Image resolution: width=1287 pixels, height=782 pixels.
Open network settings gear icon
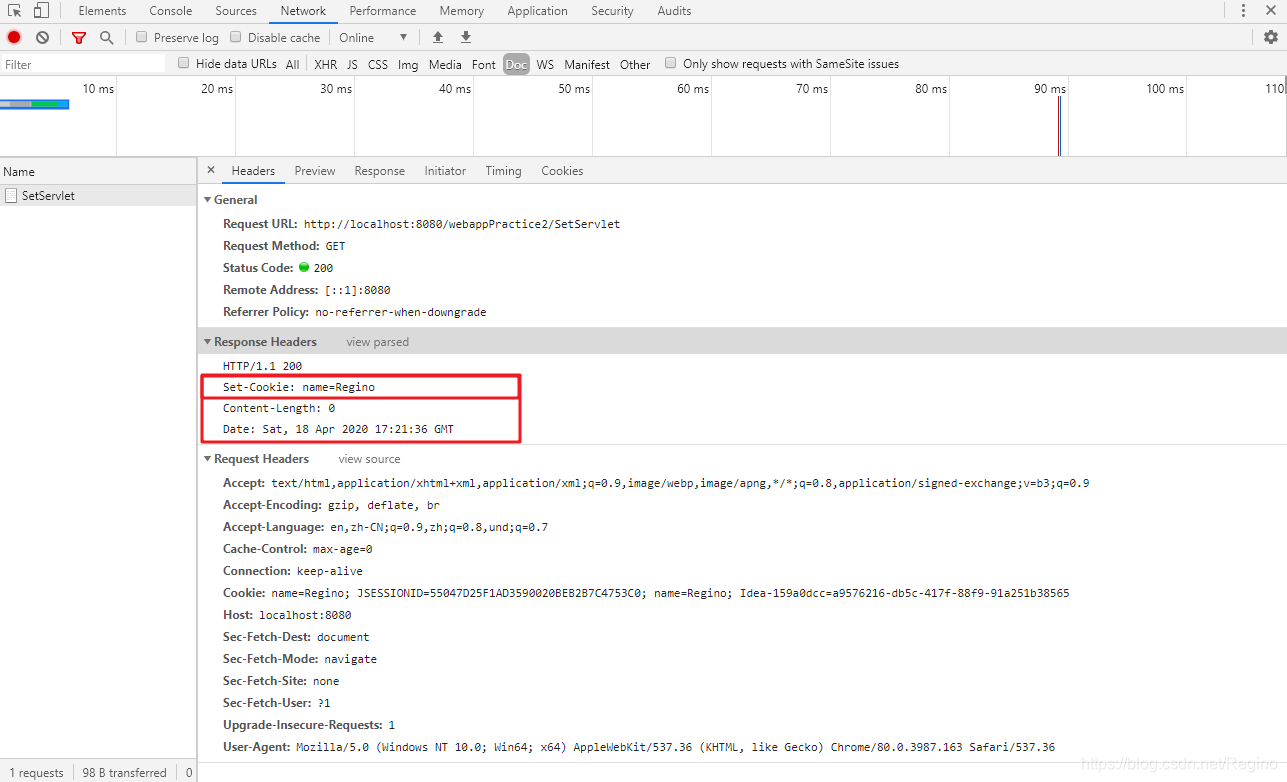[1270, 37]
